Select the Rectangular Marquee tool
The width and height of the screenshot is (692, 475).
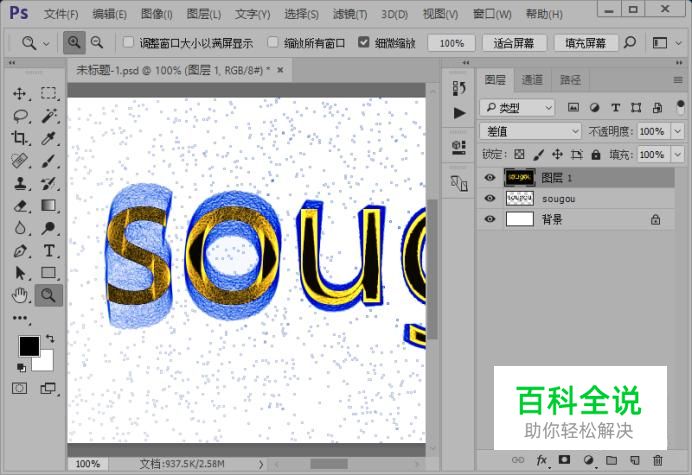[49, 93]
